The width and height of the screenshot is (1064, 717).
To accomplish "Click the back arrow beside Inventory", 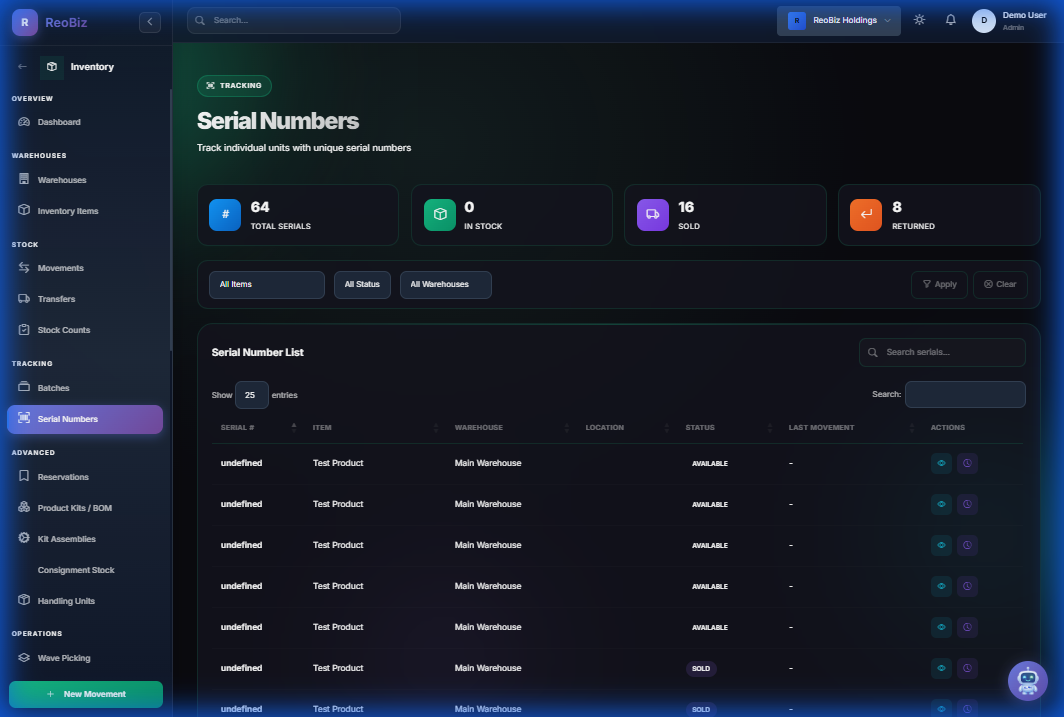I will (23, 67).
